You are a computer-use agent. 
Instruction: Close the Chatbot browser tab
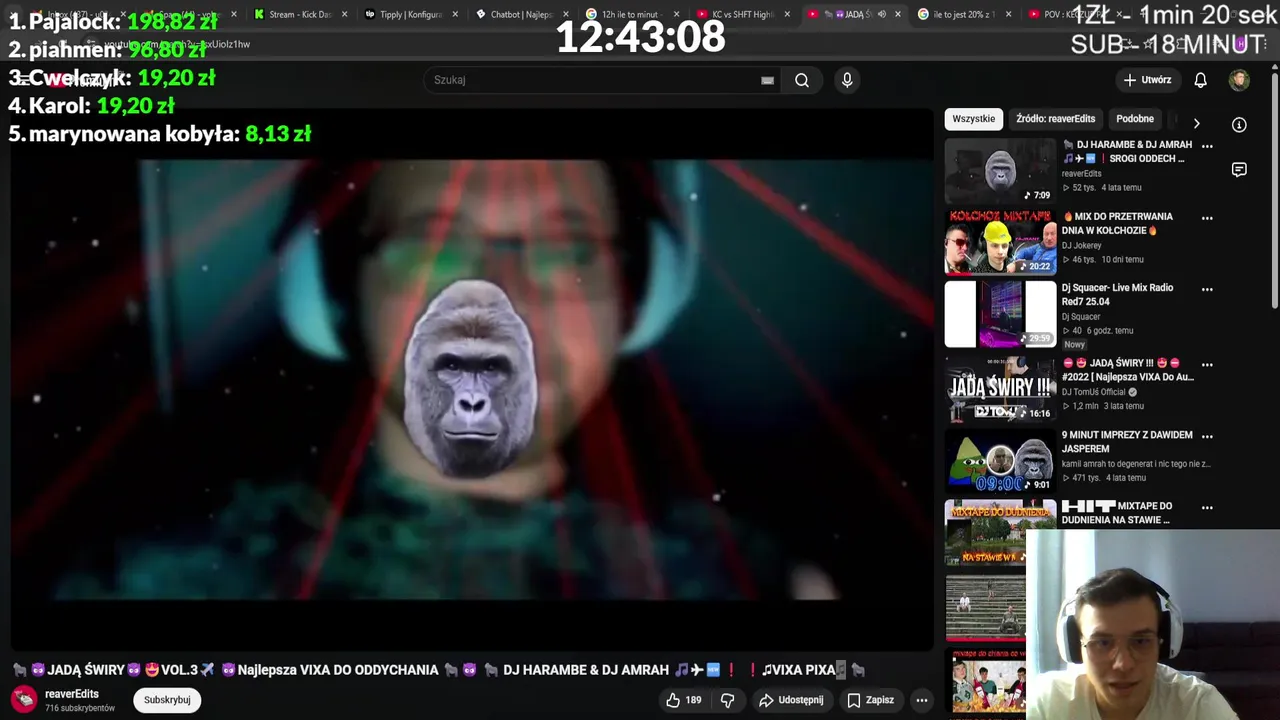tap(566, 15)
